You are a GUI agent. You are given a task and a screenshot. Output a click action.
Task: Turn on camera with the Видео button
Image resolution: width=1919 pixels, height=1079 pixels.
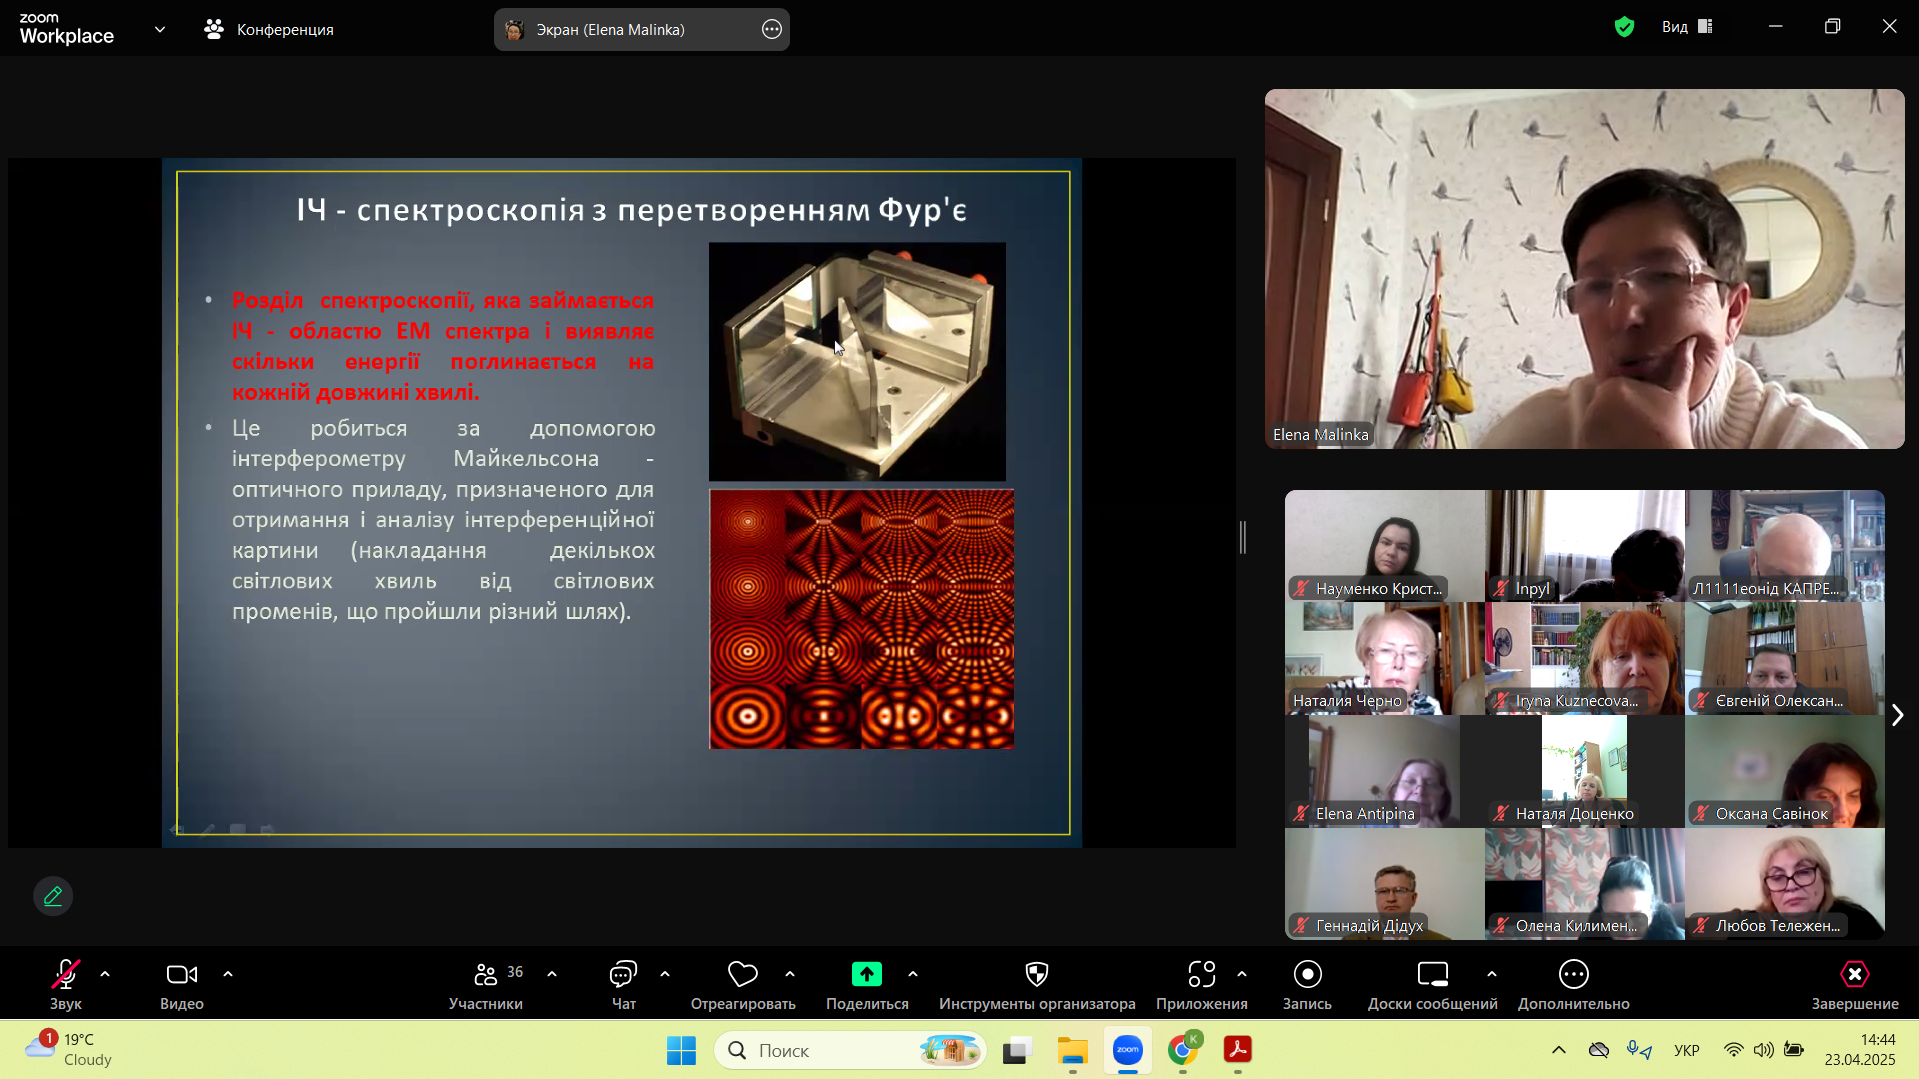pyautogui.click(x=182, y=984)
